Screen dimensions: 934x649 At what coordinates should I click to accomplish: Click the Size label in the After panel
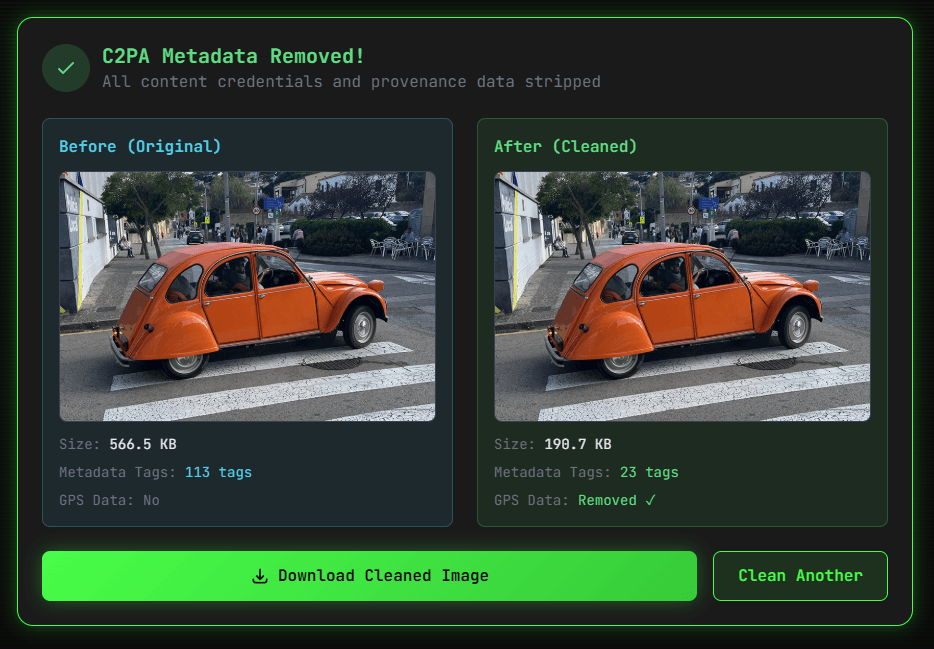coord(512,443)
